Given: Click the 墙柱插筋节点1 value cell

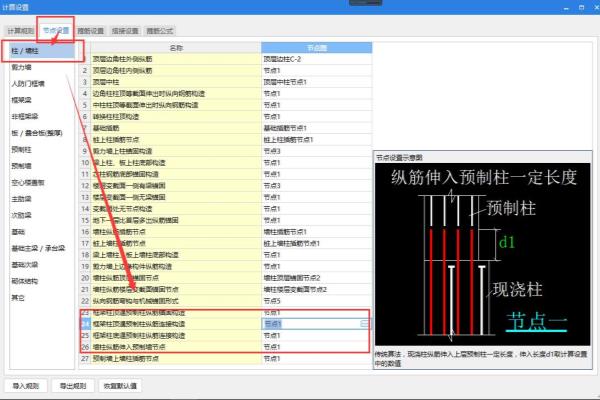Looking at the screenshot, I should (x=316, y=232).
